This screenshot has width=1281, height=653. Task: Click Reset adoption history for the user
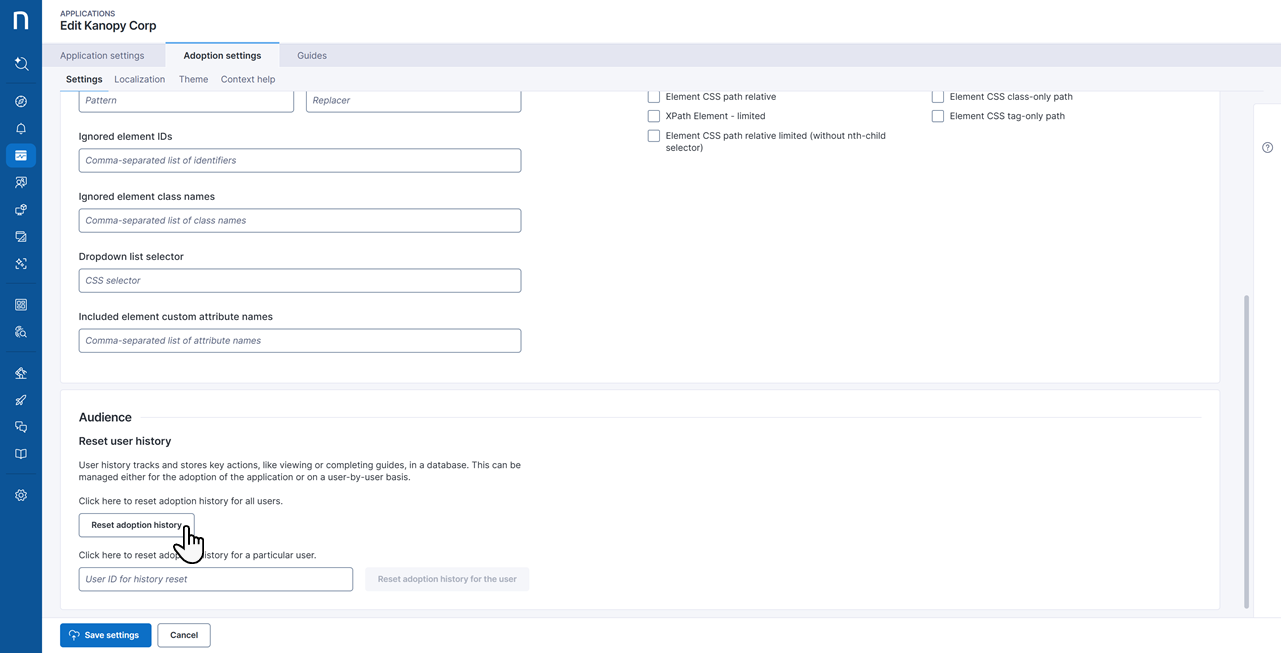click(447, 579)
